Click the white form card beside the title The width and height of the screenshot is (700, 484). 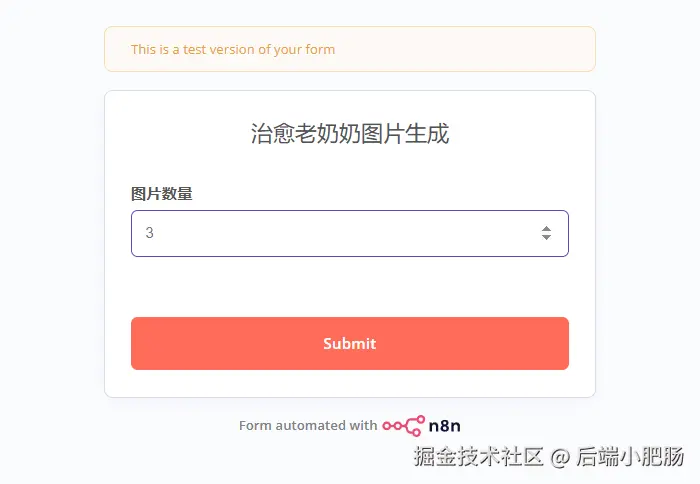coord(520,134)
